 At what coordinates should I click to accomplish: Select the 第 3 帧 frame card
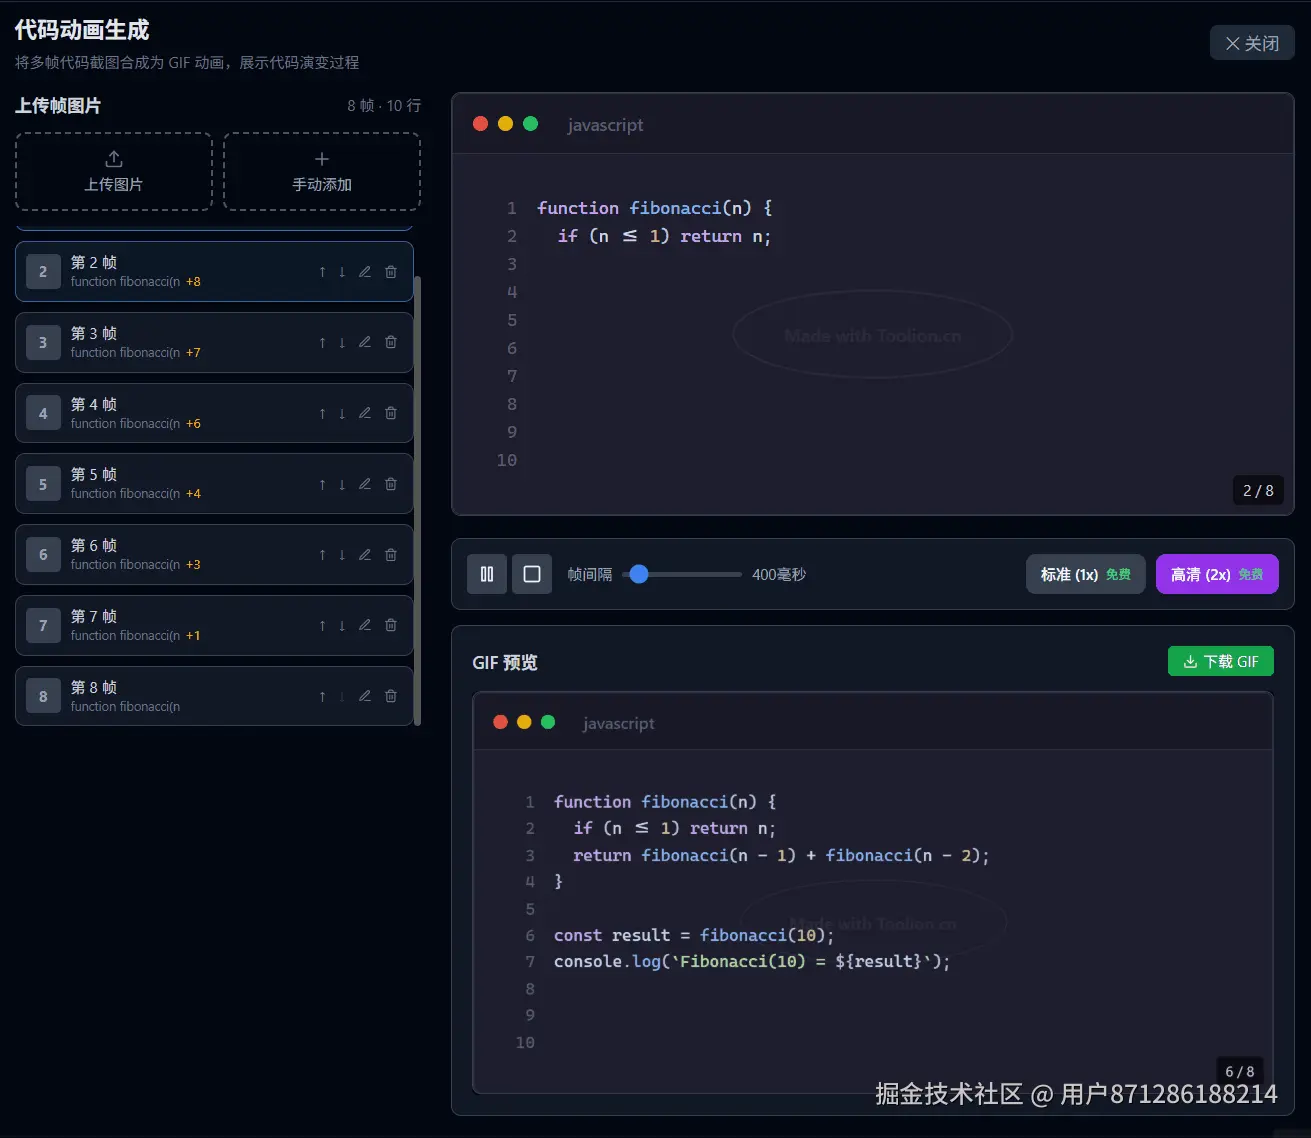click(214, 343)
